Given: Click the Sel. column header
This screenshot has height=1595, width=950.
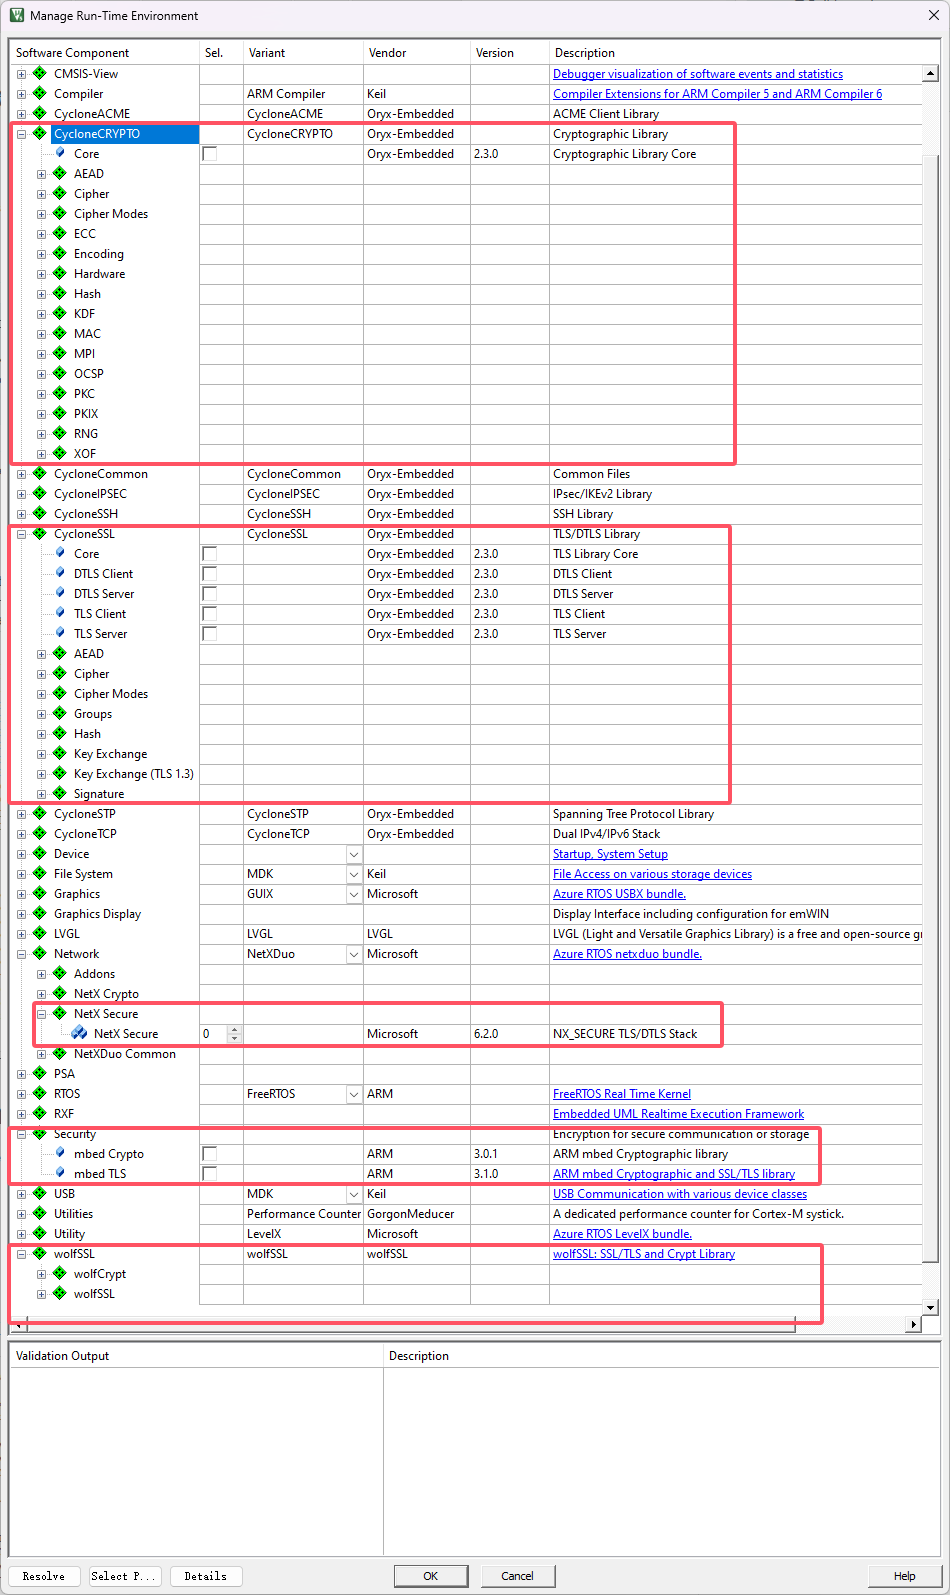Looking at the screenshot, I should tap(221, 53).
